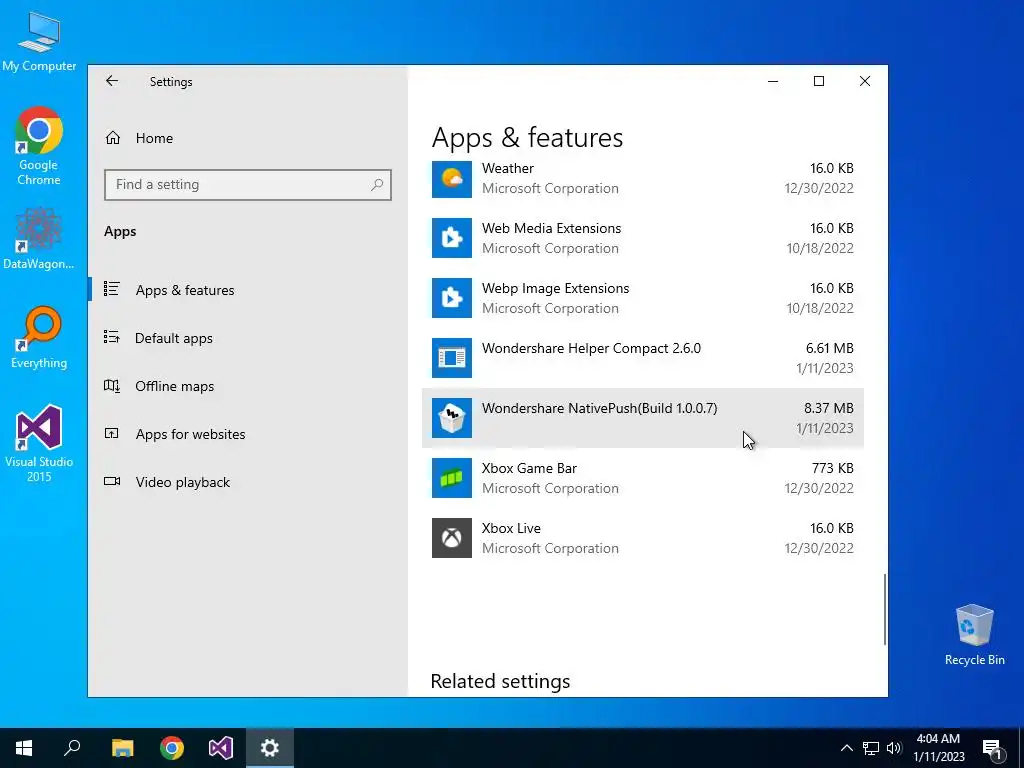
Task: Minimize the Settings window
Action: (x=773, y=81)
